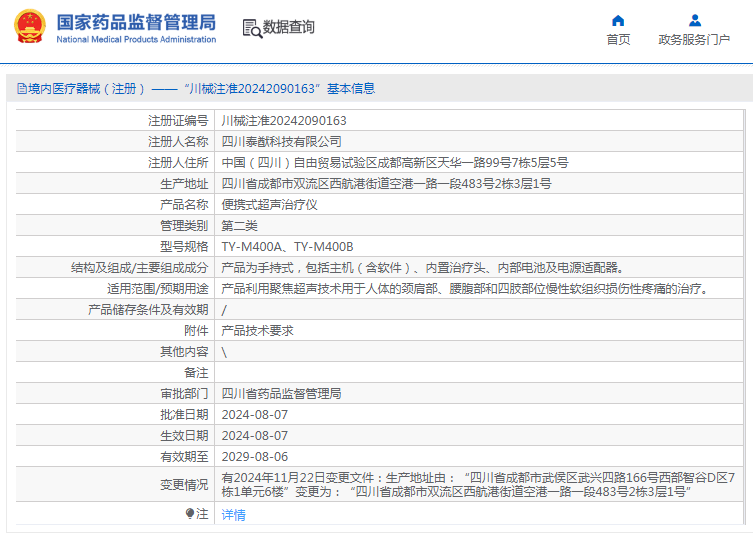Click National Medical Products Administration subtitle
Screen dimensions: 753x538
[x=136, y=39]
